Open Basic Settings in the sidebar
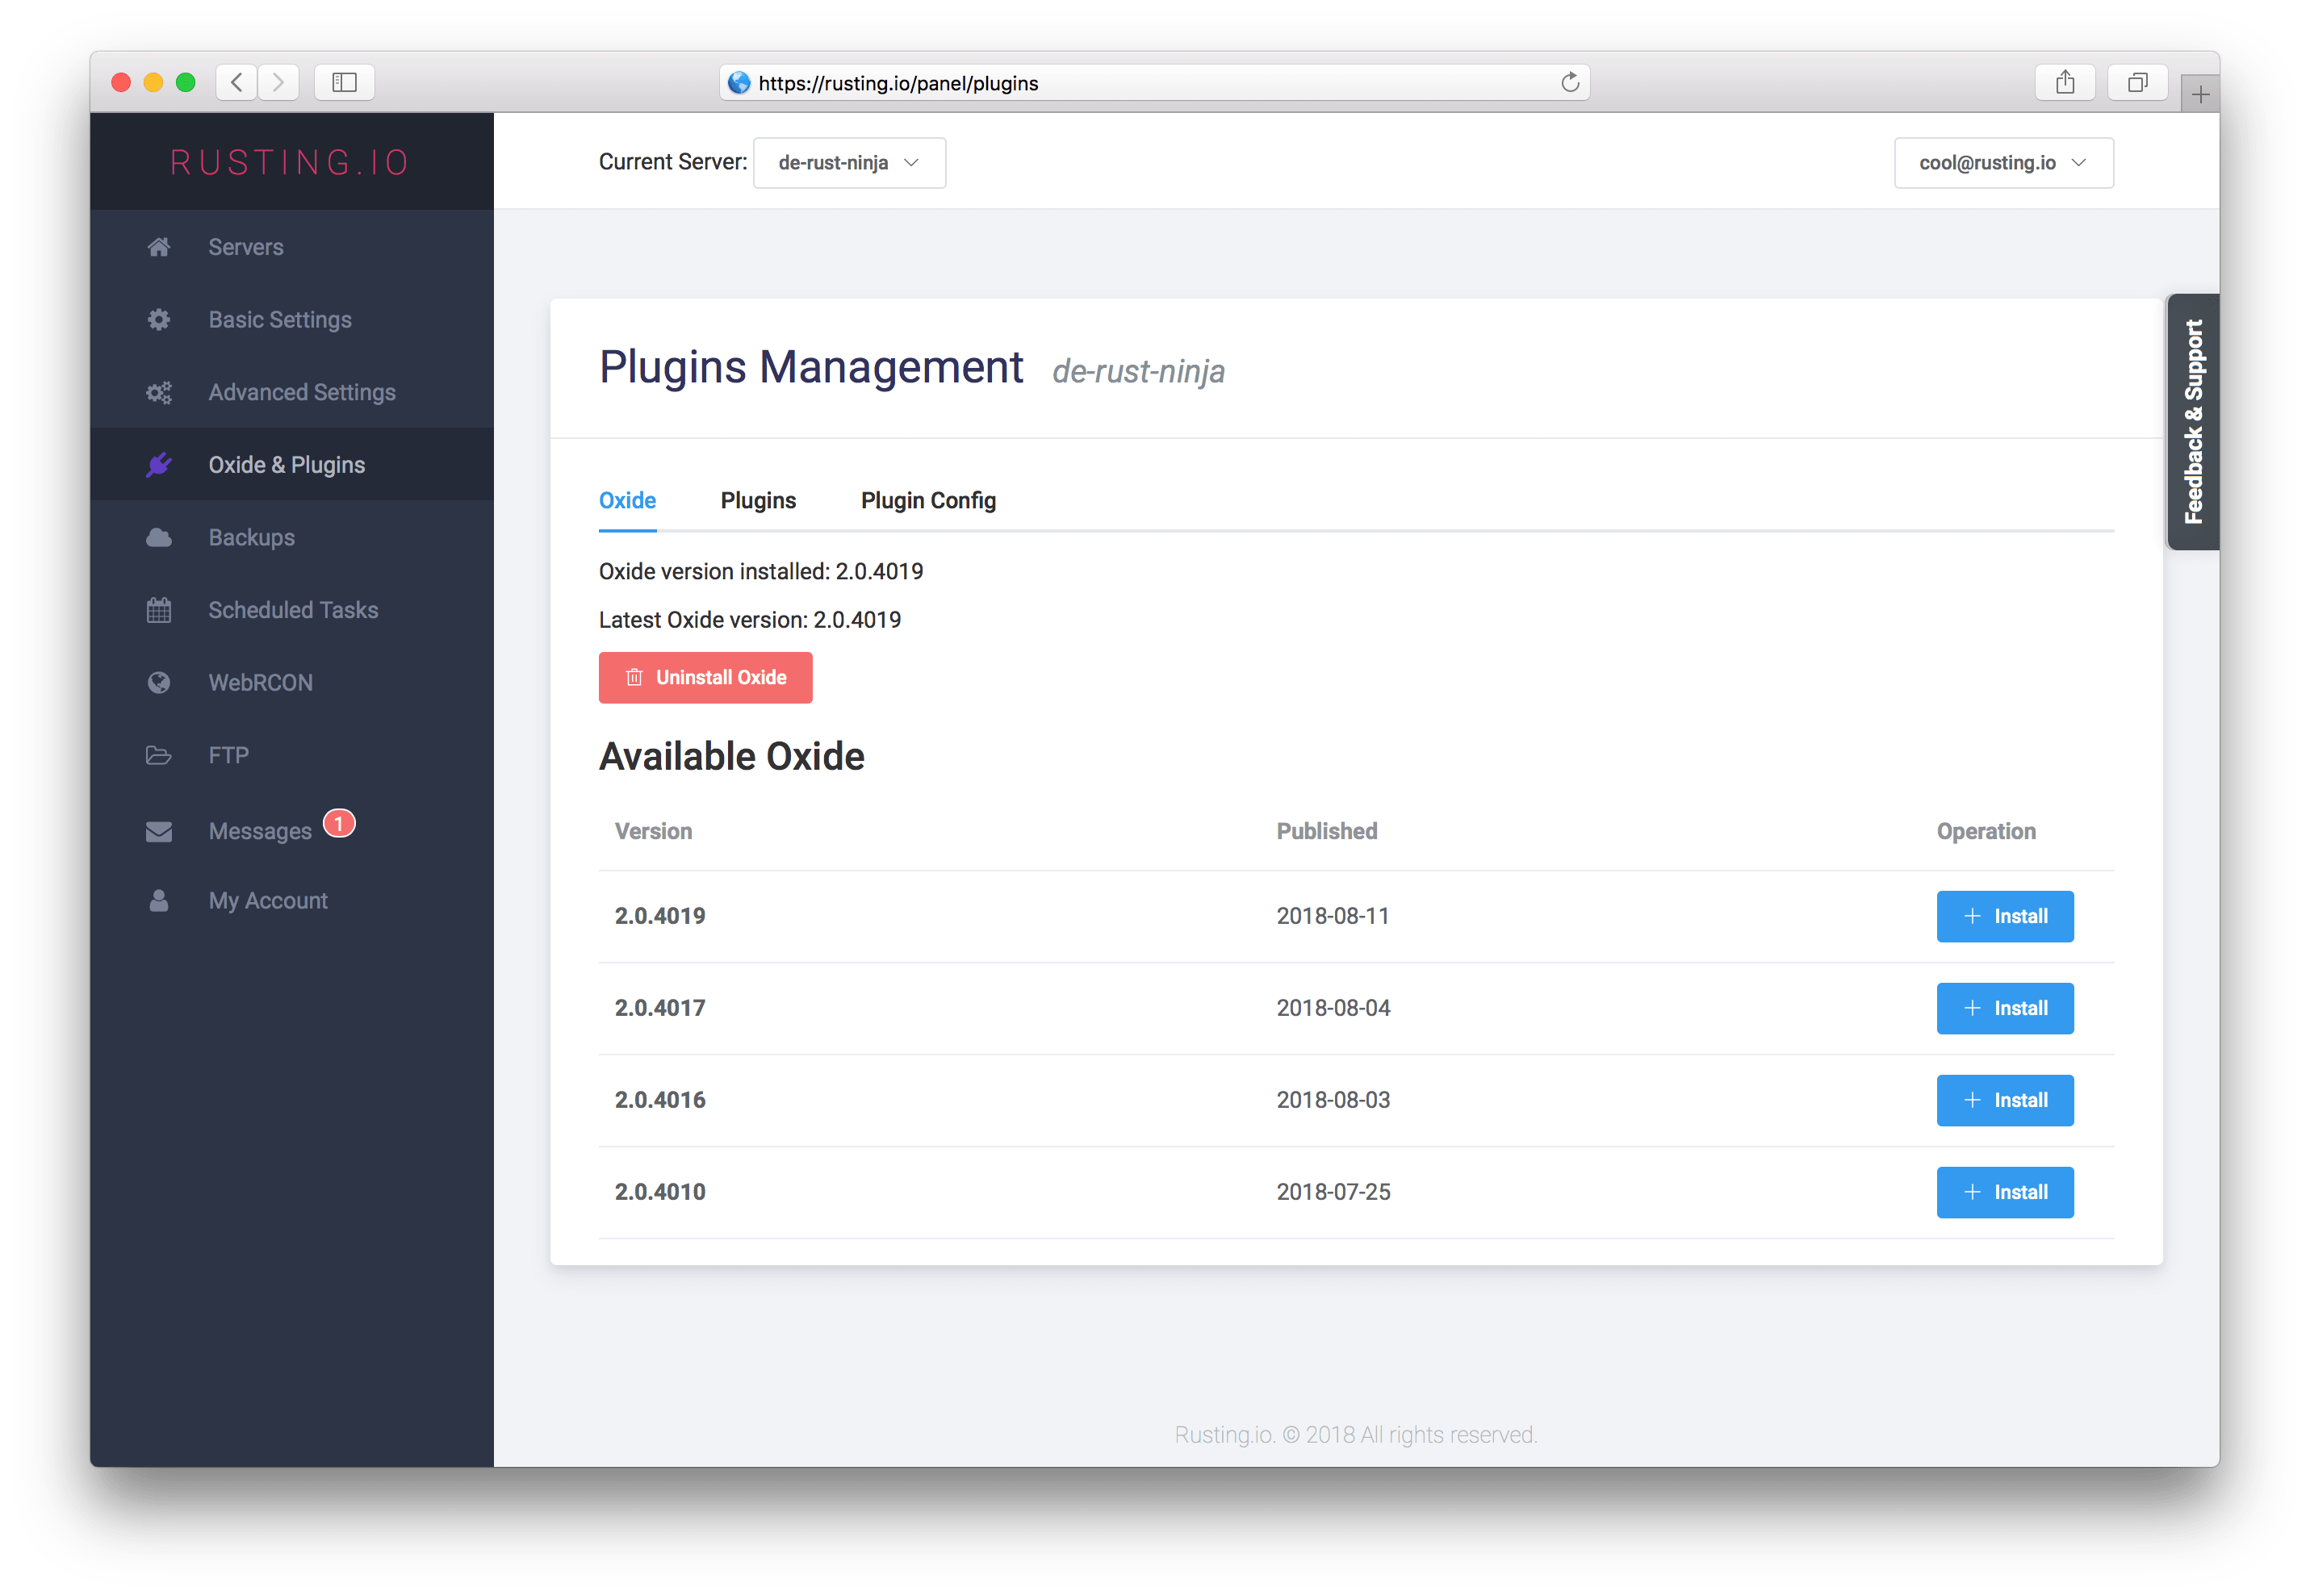Image resolution: width=2310 pixels, height=1596 pixels. click(291, 320)
